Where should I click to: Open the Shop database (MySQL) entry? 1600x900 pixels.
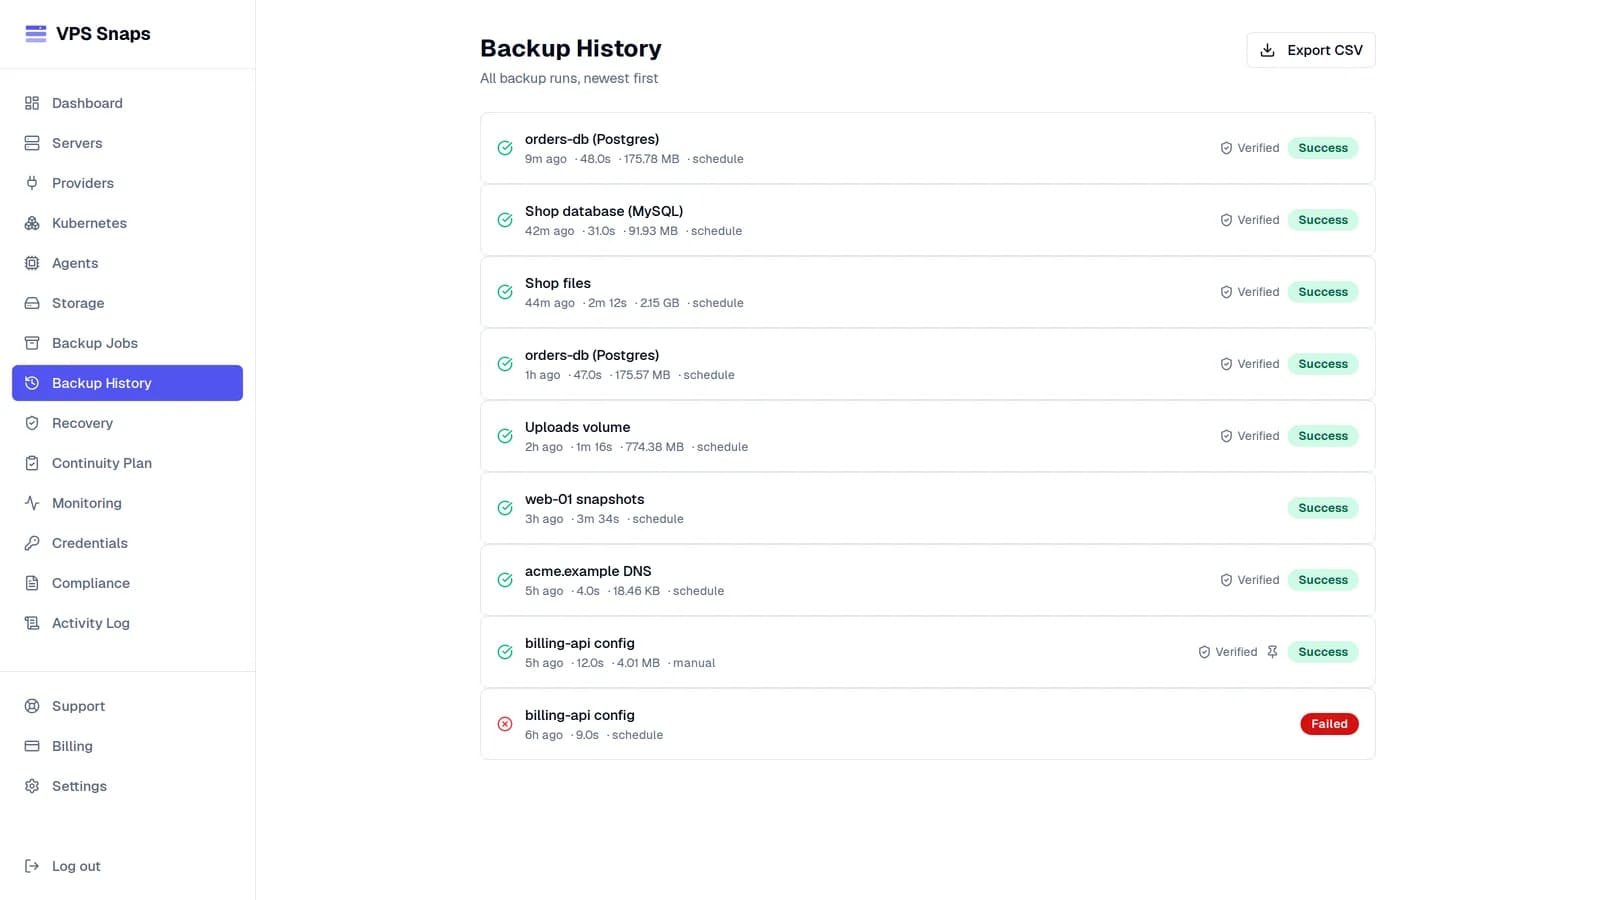(927, 220)
